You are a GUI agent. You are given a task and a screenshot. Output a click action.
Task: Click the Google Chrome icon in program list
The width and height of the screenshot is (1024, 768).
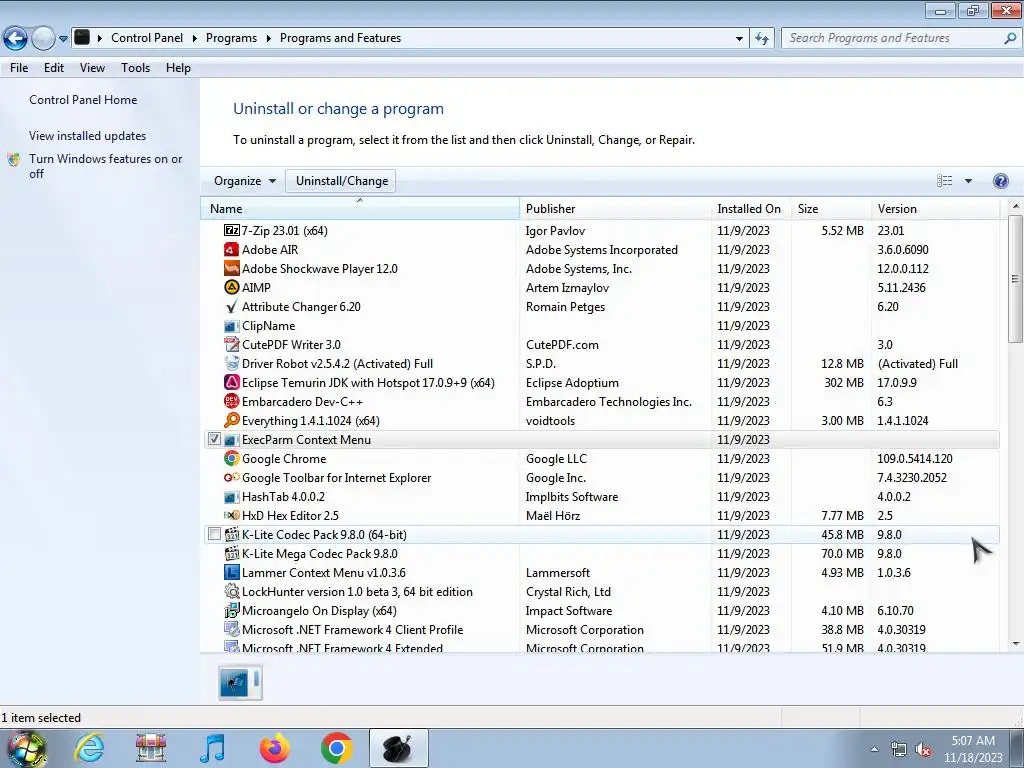(231, 458)
